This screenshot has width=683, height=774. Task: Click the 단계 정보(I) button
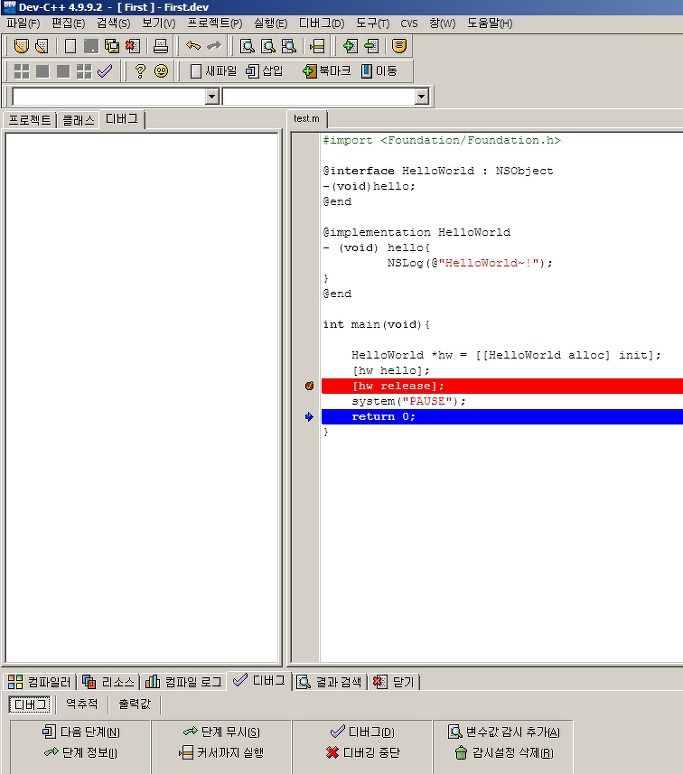click(81, 753)
